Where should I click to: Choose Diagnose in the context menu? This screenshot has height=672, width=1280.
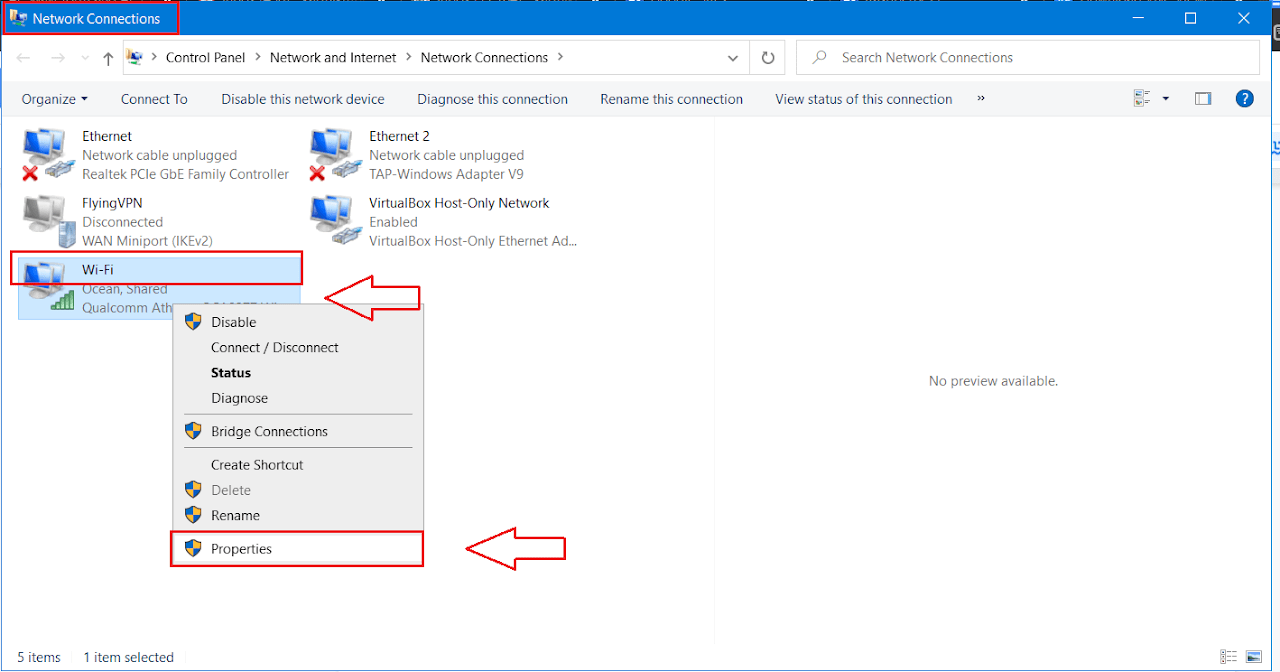point(298,398)
